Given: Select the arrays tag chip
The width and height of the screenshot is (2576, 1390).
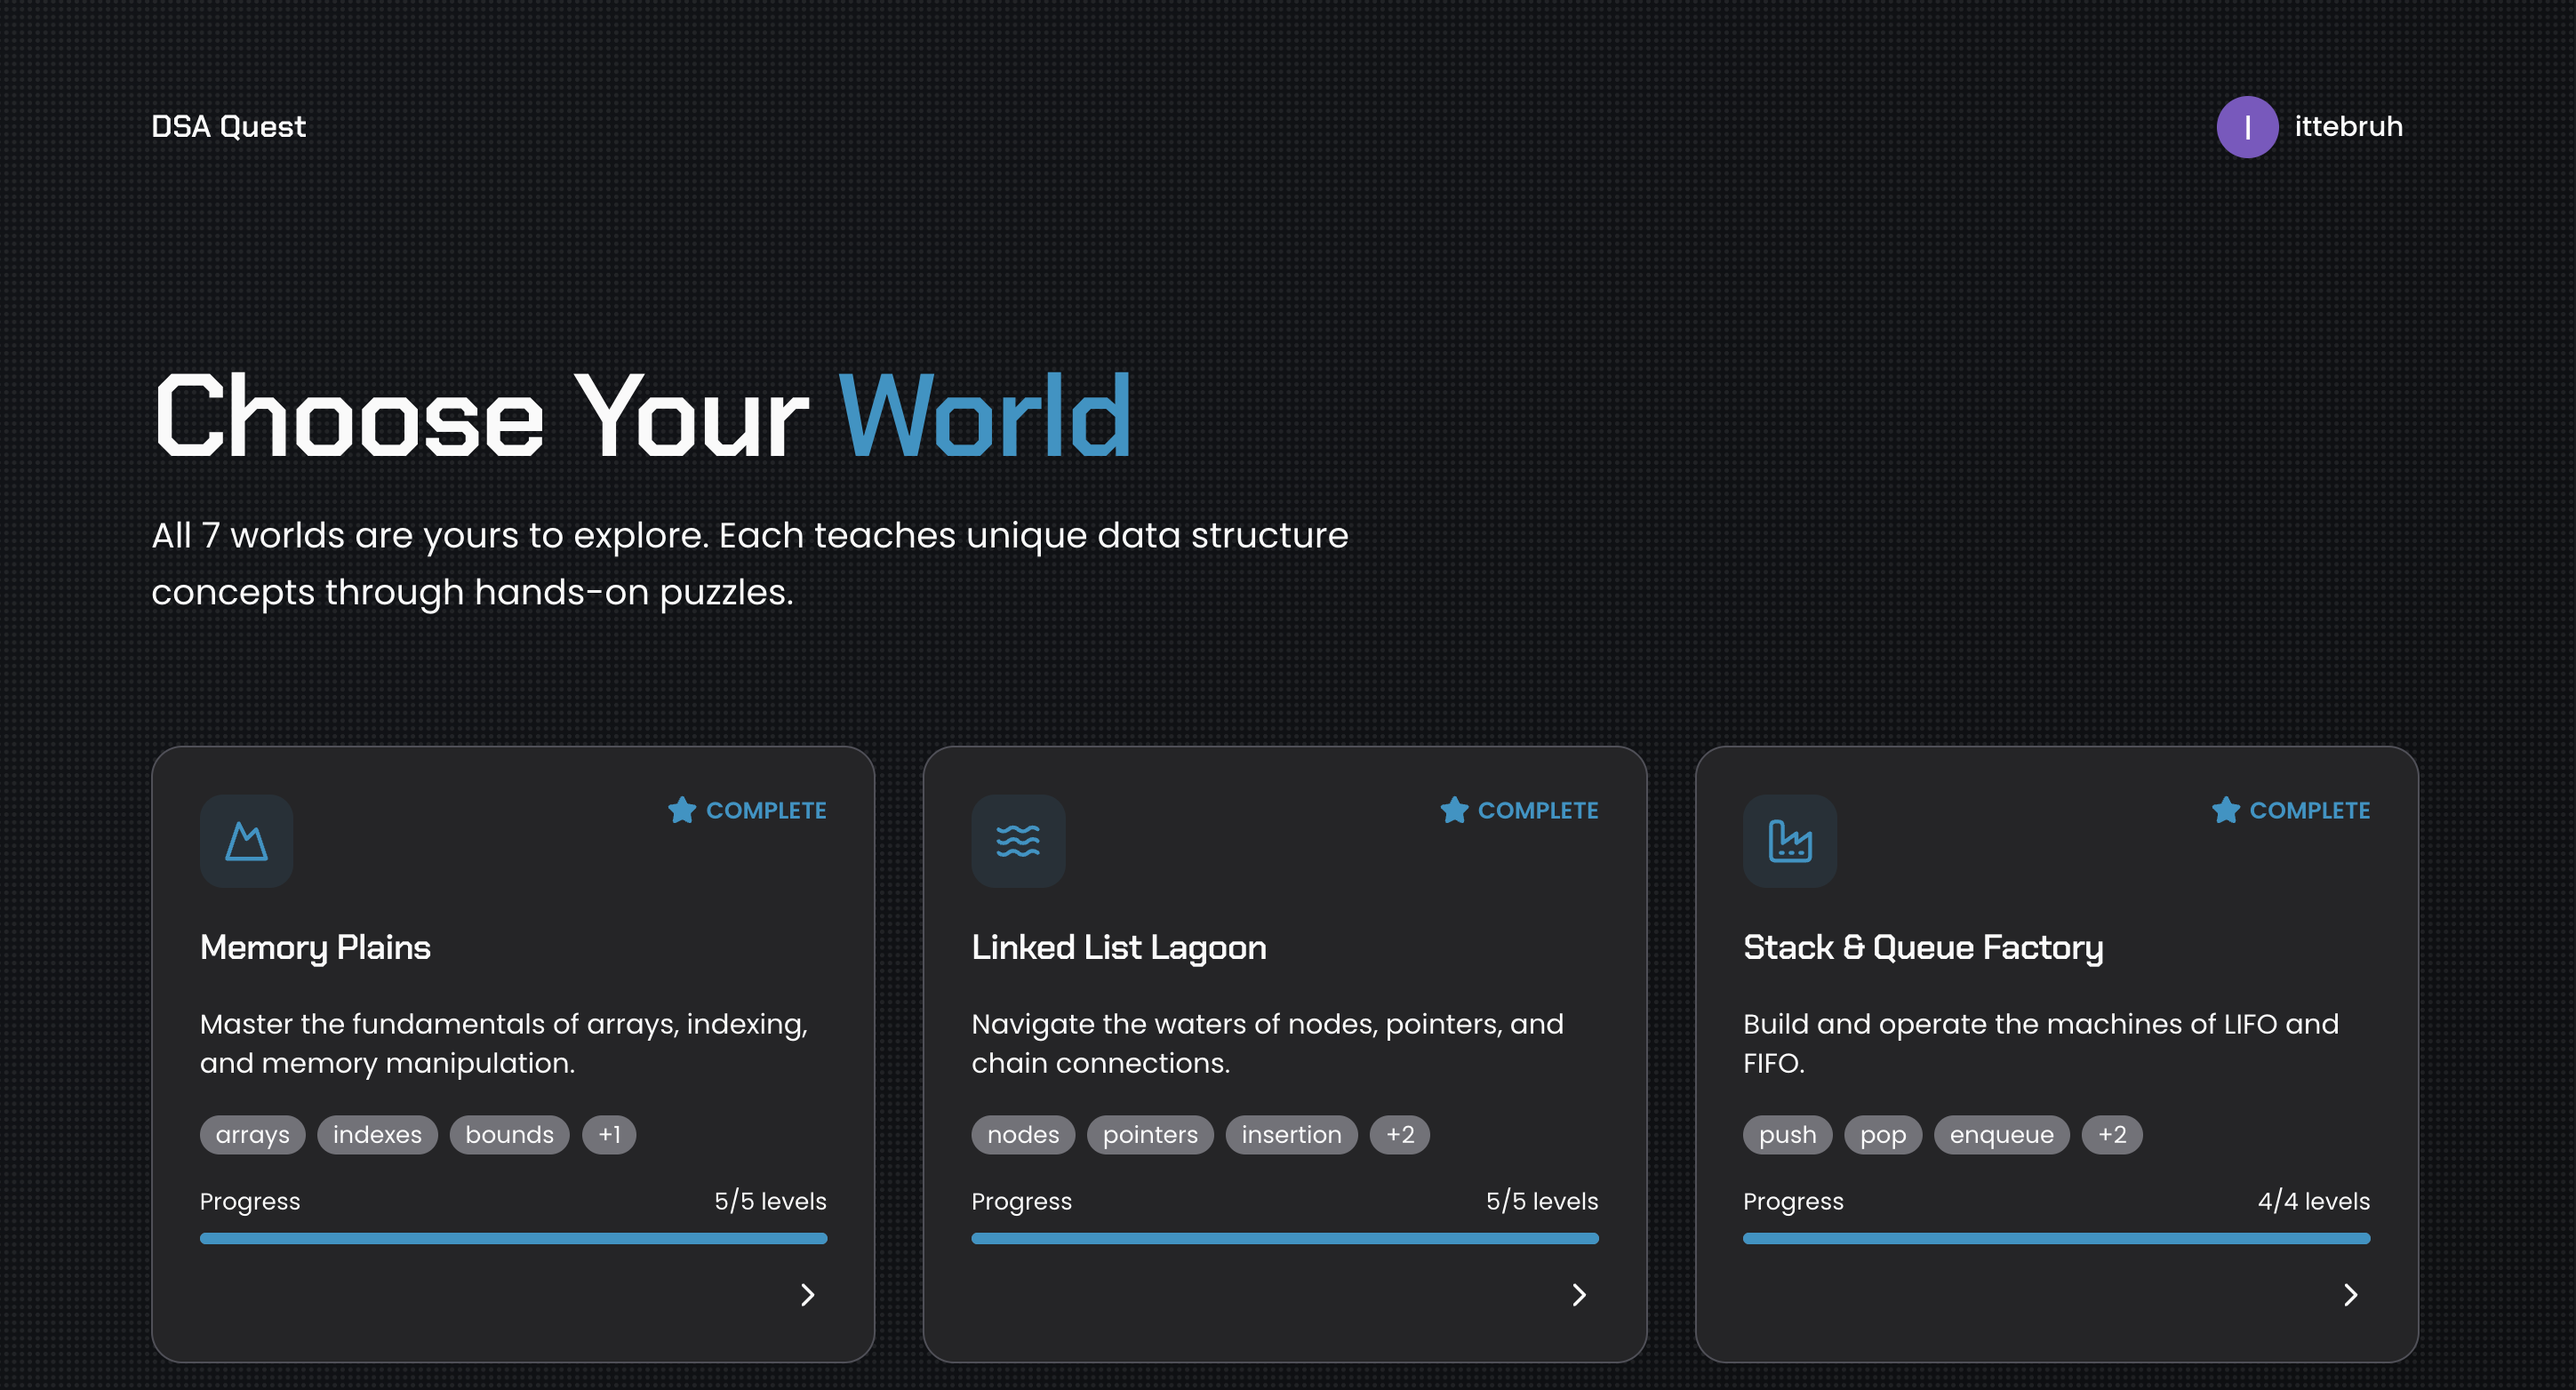Looking at the screenshot, I should click(252, 1135).
